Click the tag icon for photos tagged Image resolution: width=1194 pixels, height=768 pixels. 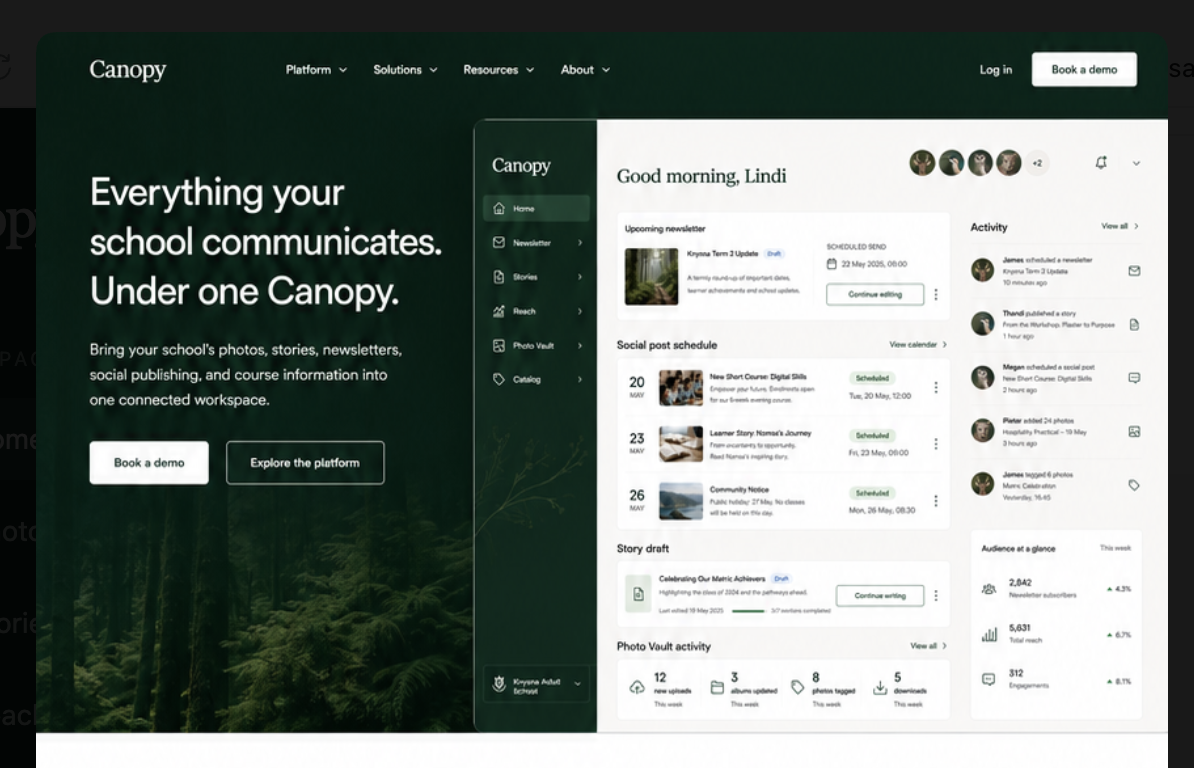click(797, 687)
